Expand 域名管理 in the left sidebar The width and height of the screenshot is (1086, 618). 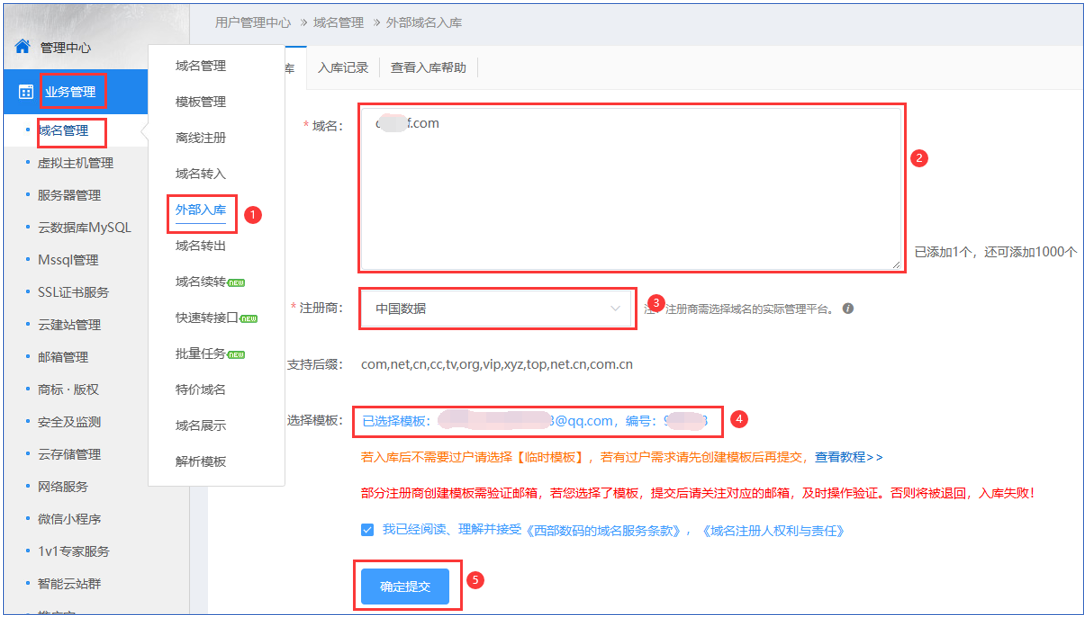coord(63,130)
